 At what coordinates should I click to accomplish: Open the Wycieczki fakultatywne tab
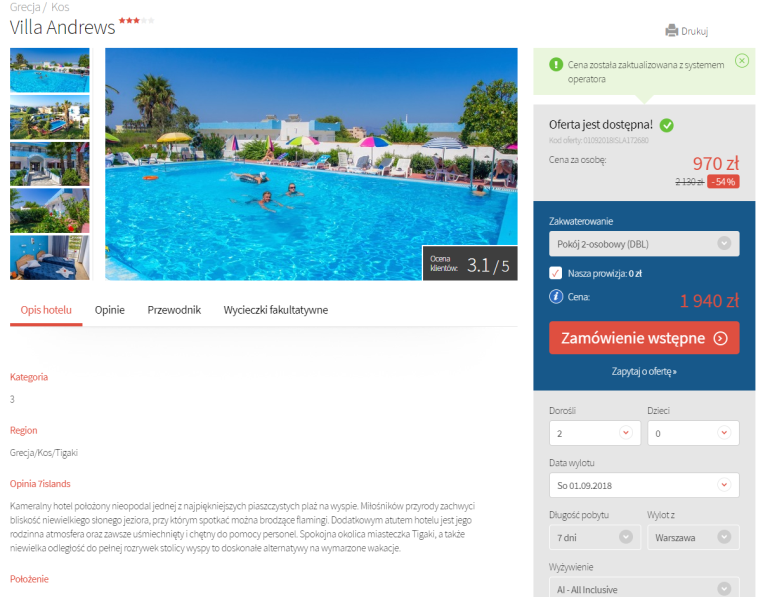pos(276,310)
